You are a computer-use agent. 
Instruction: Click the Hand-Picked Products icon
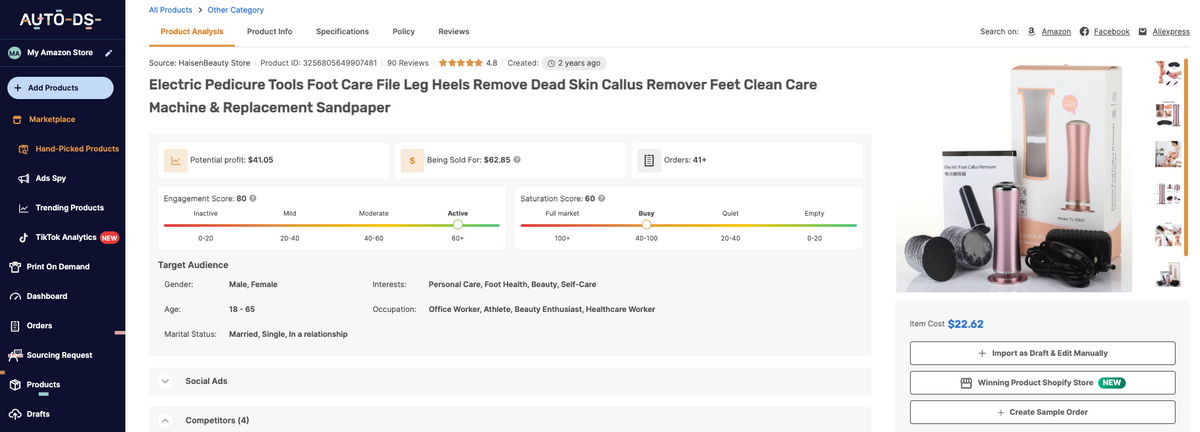point(24,149)
